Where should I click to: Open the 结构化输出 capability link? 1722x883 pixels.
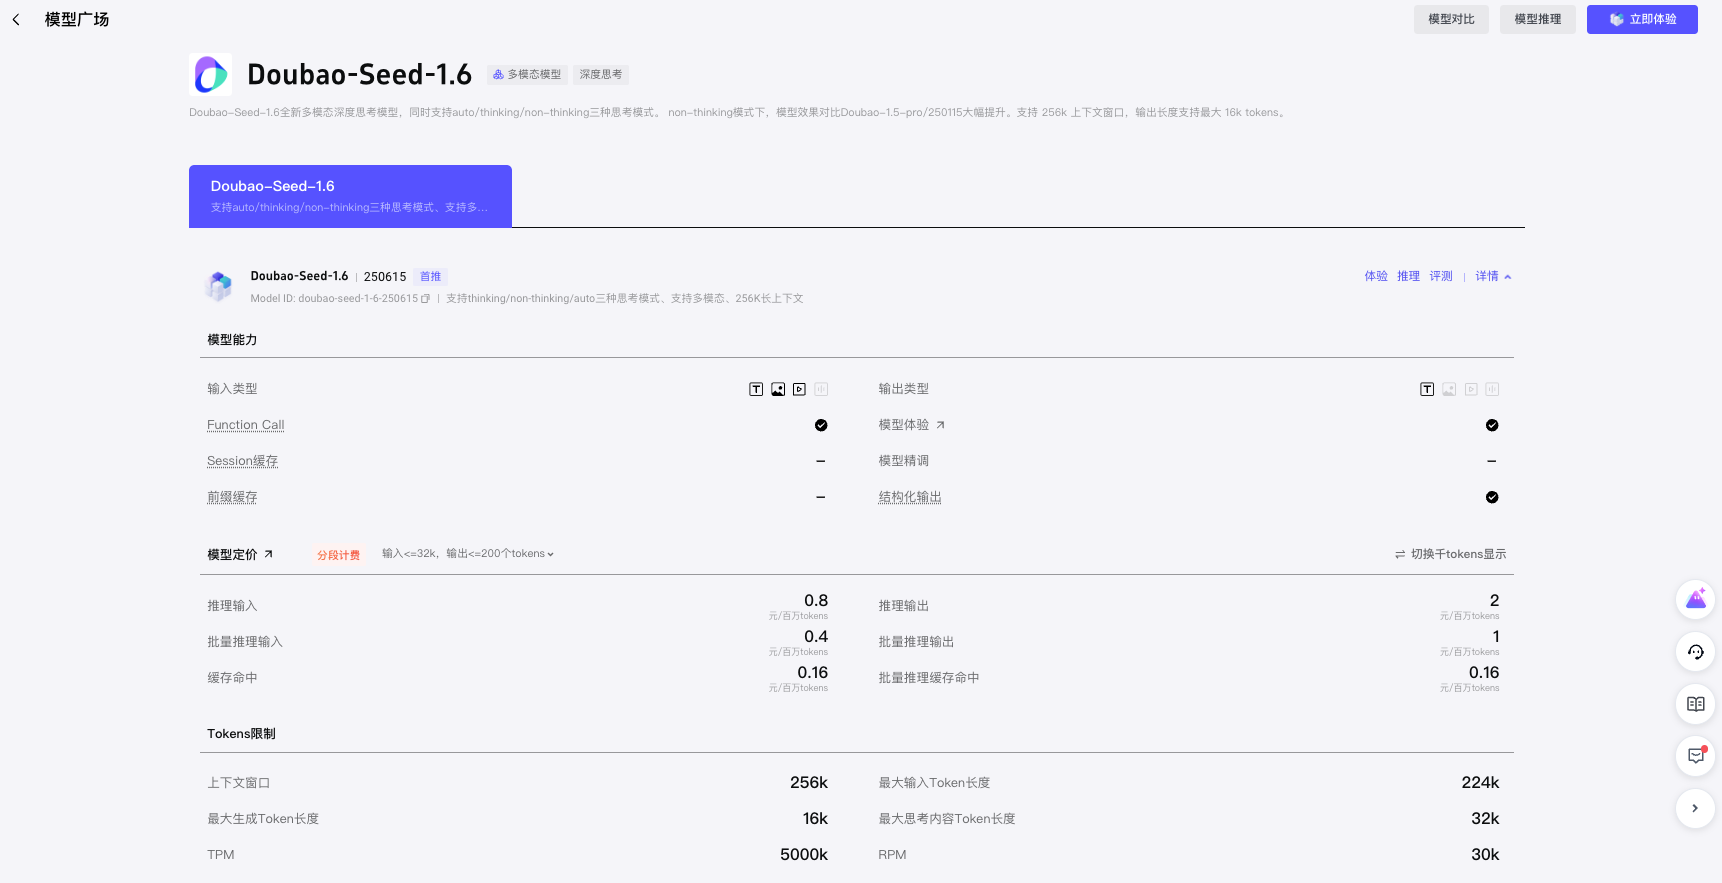point(910,497)
